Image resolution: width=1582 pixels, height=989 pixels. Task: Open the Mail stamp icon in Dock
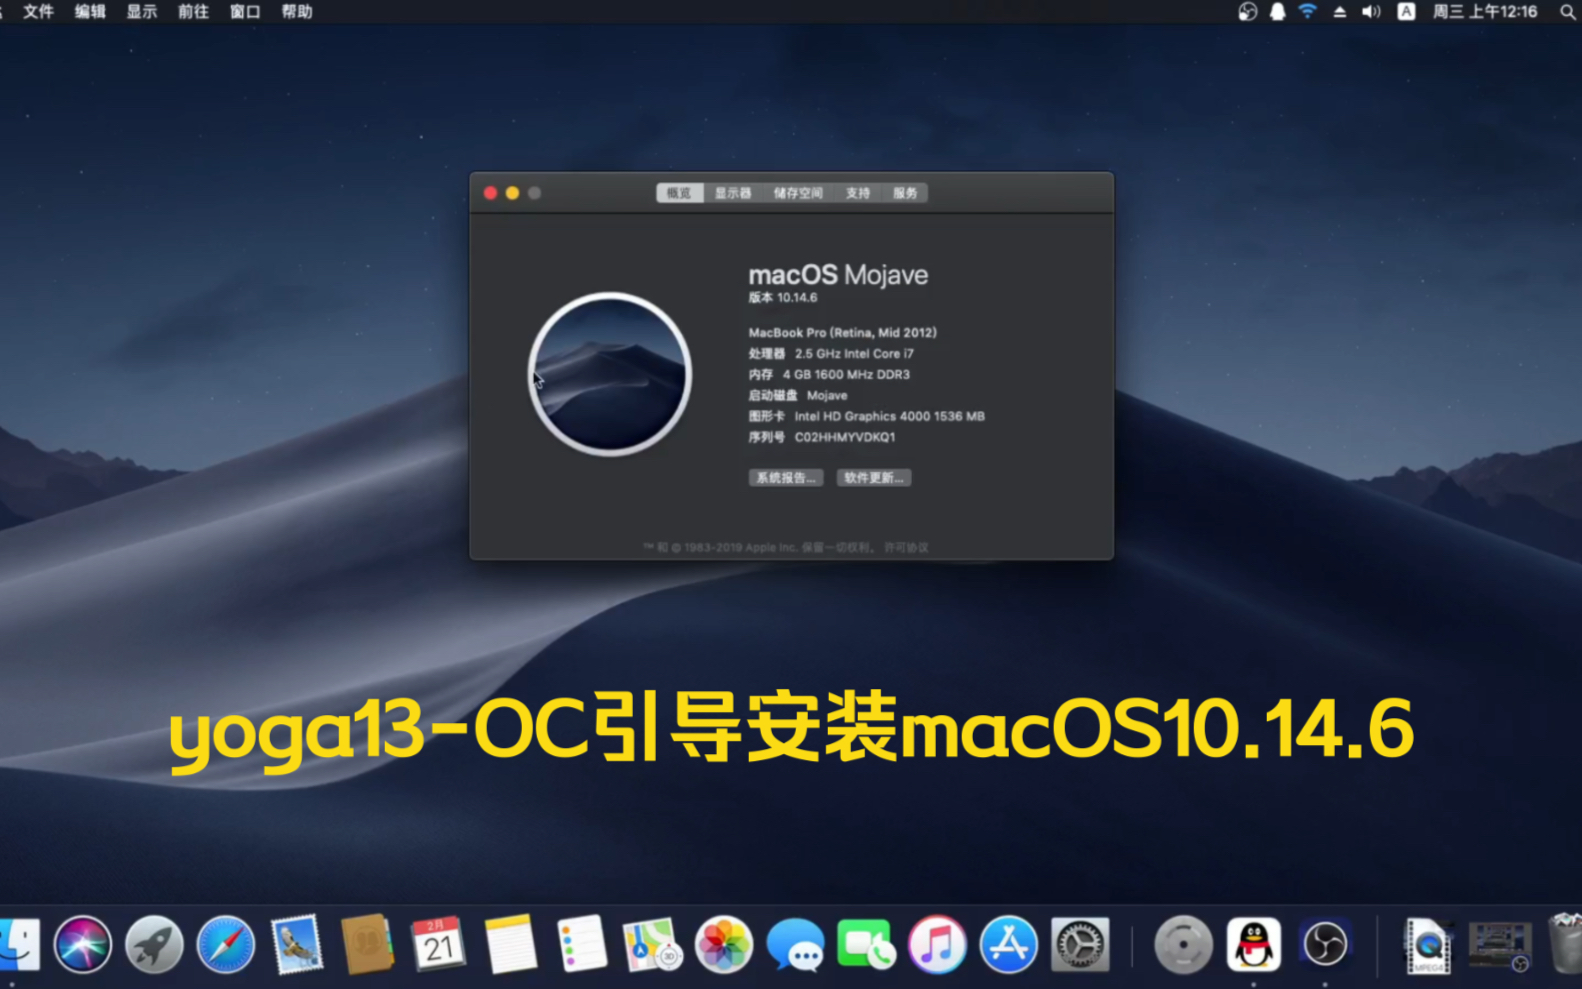point(297,944)
